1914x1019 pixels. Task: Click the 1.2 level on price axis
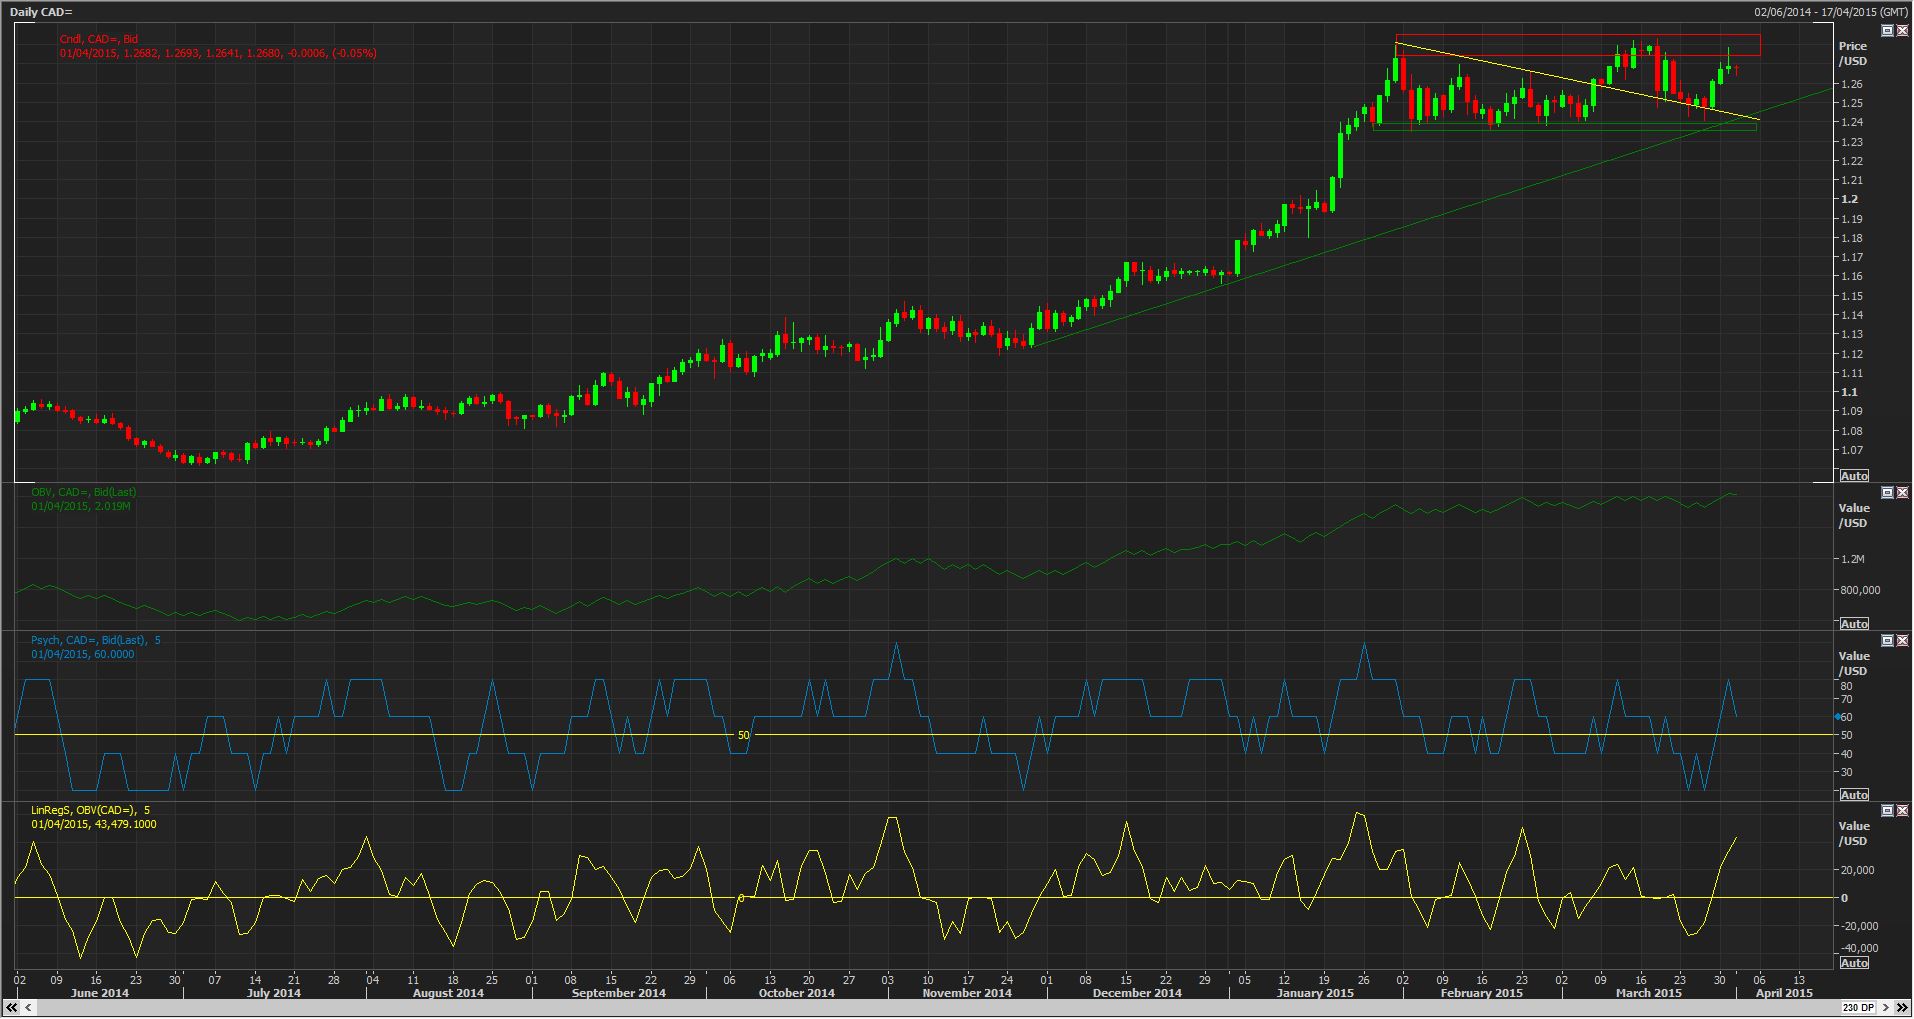click(x=1849, y=199)
